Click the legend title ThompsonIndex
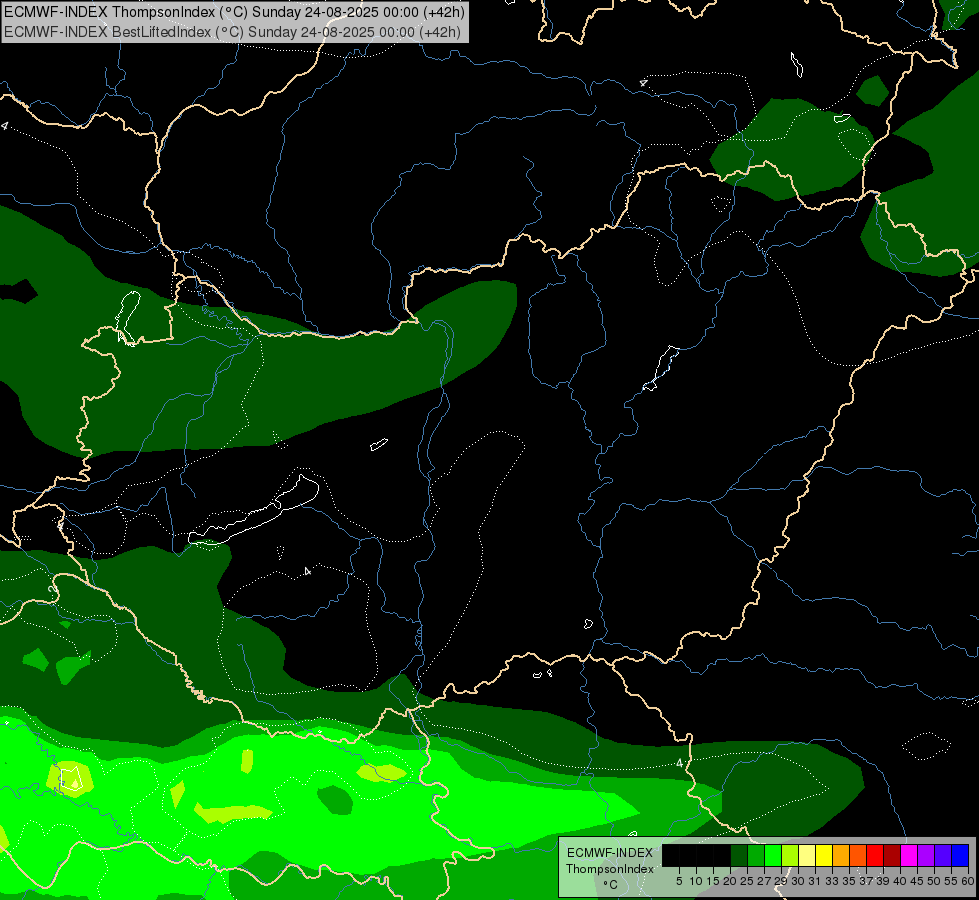Screen dimensions: 979x900 point(610,869)
